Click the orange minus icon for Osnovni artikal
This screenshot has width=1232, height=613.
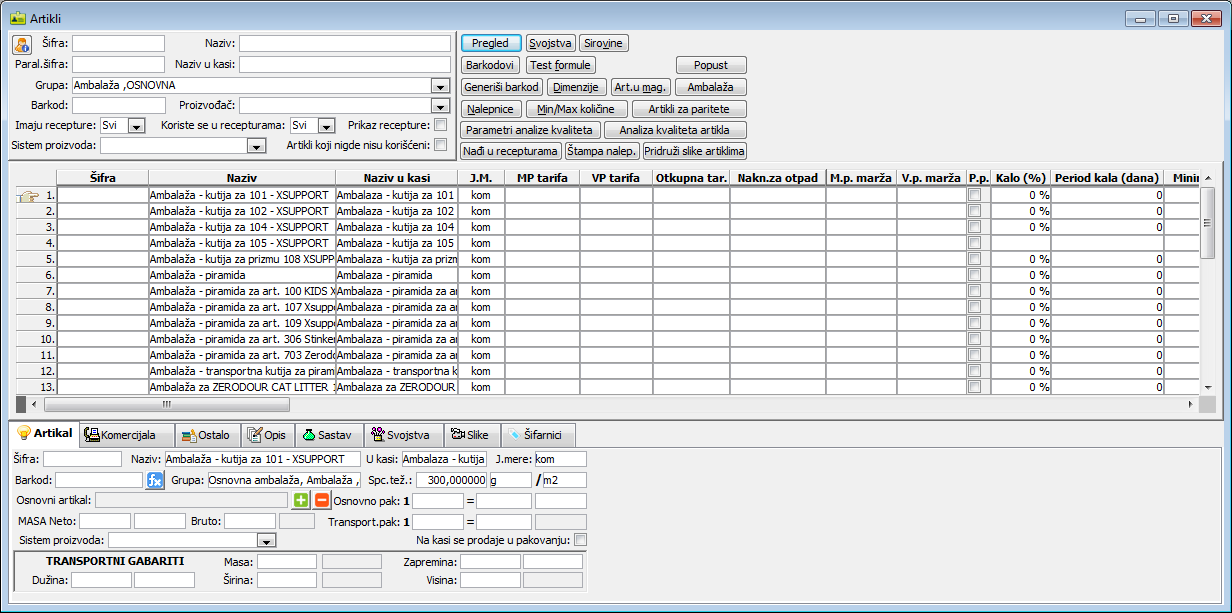321,500
